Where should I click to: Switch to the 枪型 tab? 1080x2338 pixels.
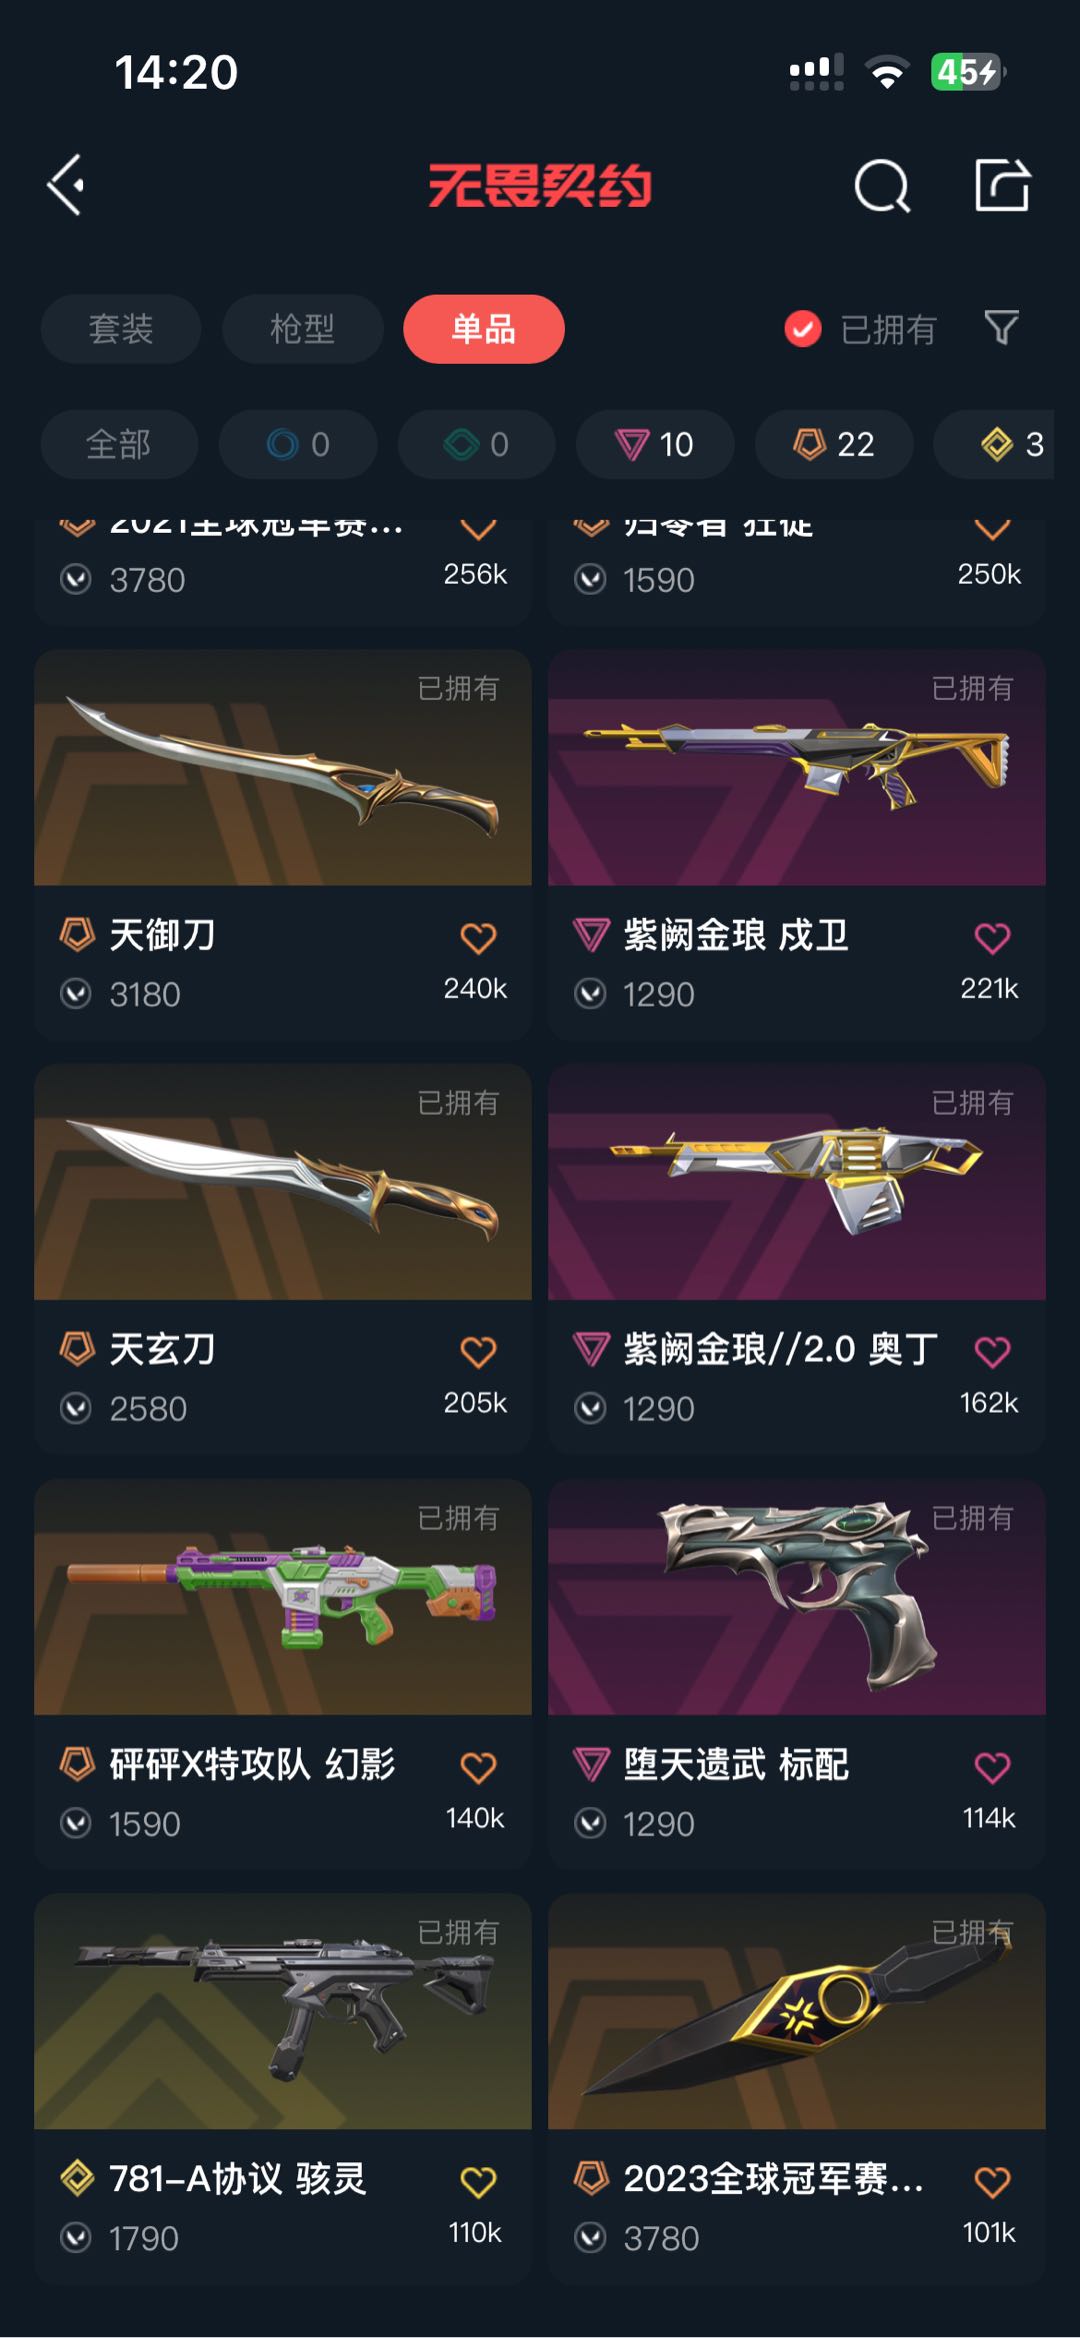[302, 329]
